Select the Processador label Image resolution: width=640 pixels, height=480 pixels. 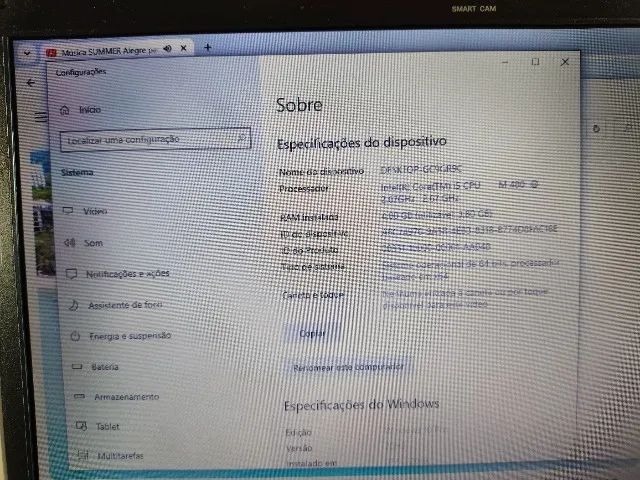pyautogui.click(x=304, y=189)
